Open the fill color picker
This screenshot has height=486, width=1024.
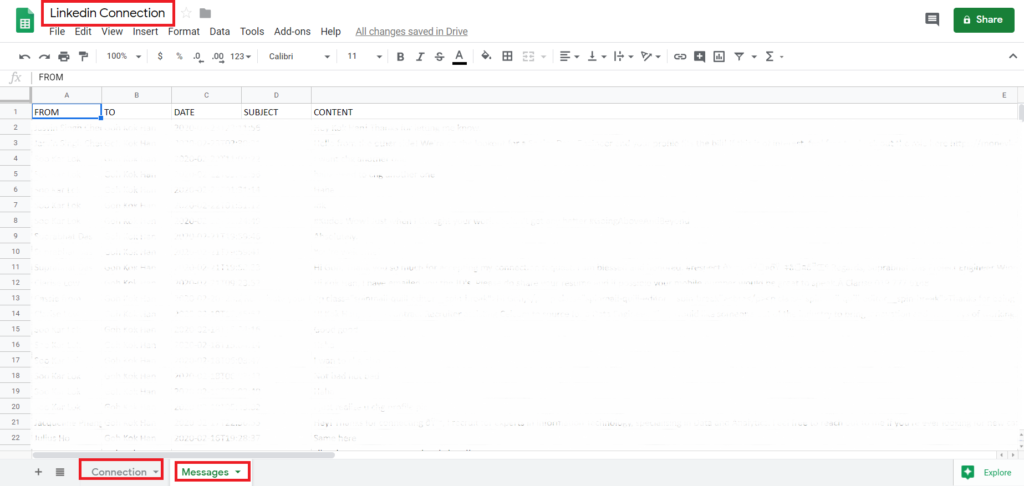pyautogui.click(x=486, y=56)
